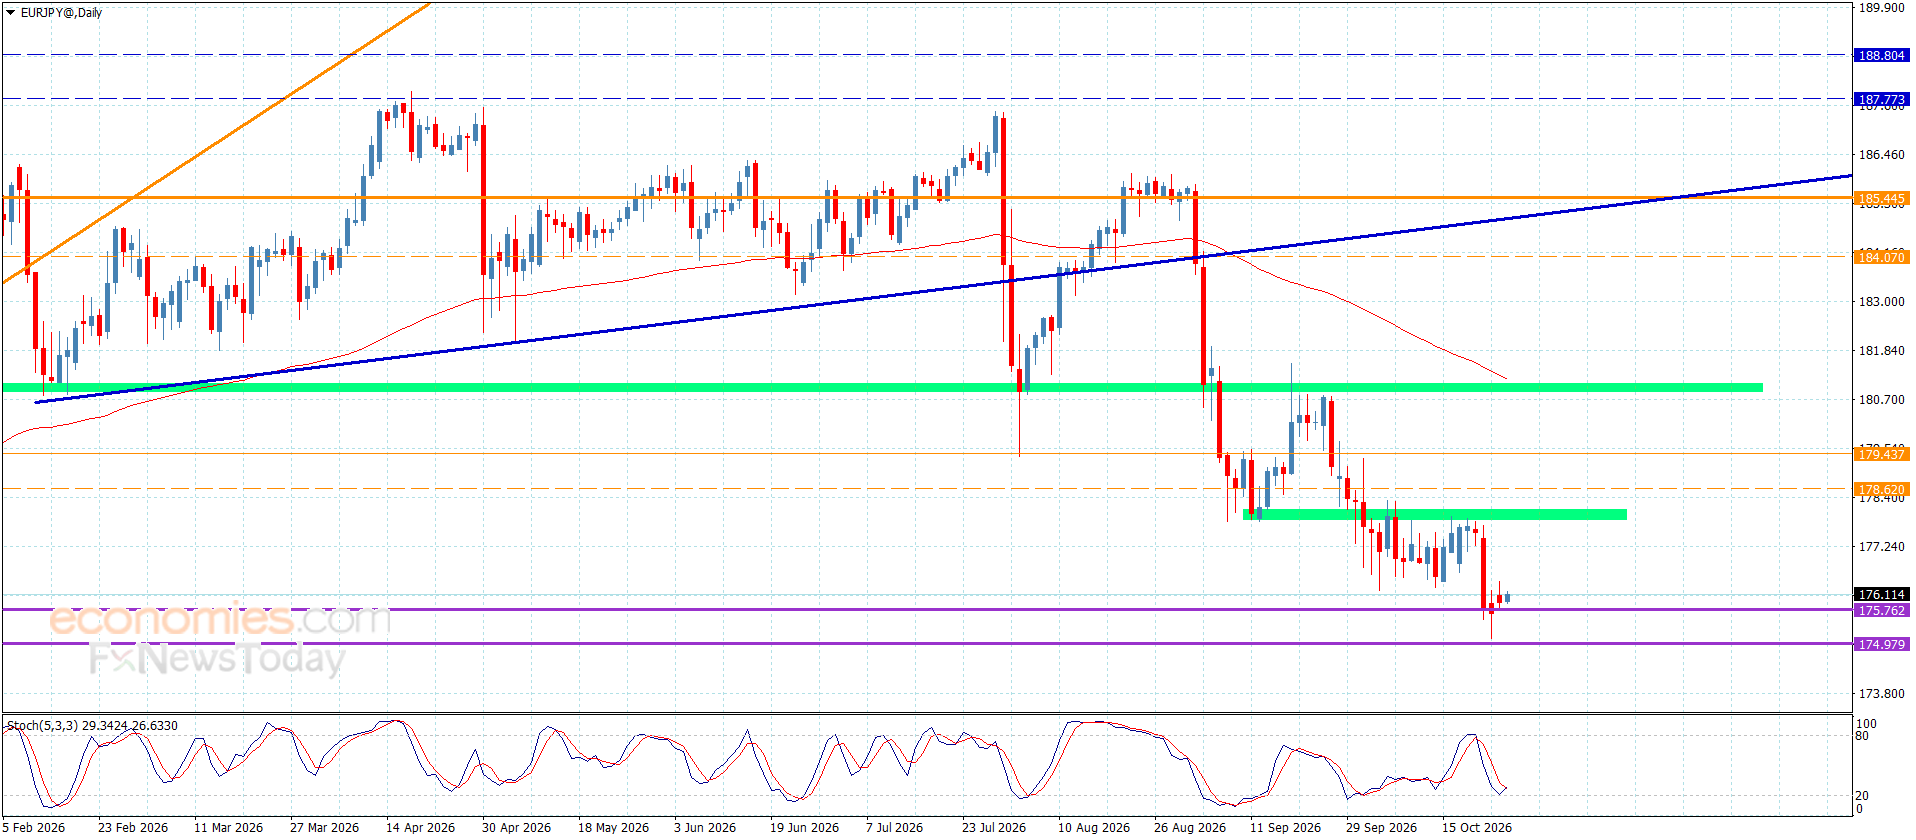This screenshot has width=1916, height=840.
Task: Click the orange 184.070 price label
Action: click(1881, 258)
